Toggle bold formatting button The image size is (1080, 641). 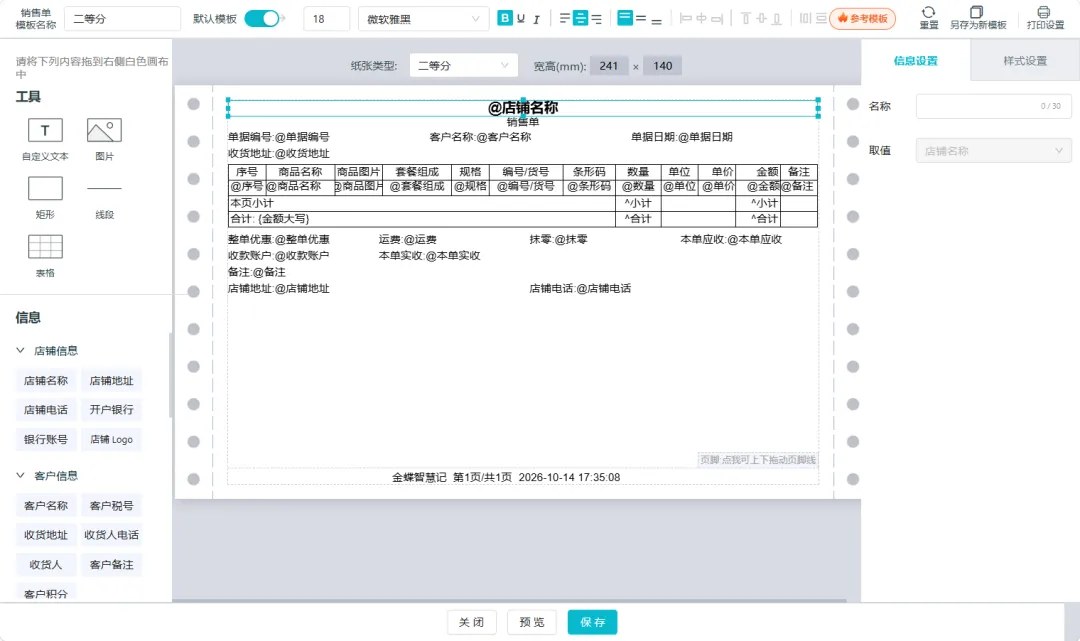(x=505, y=19)
